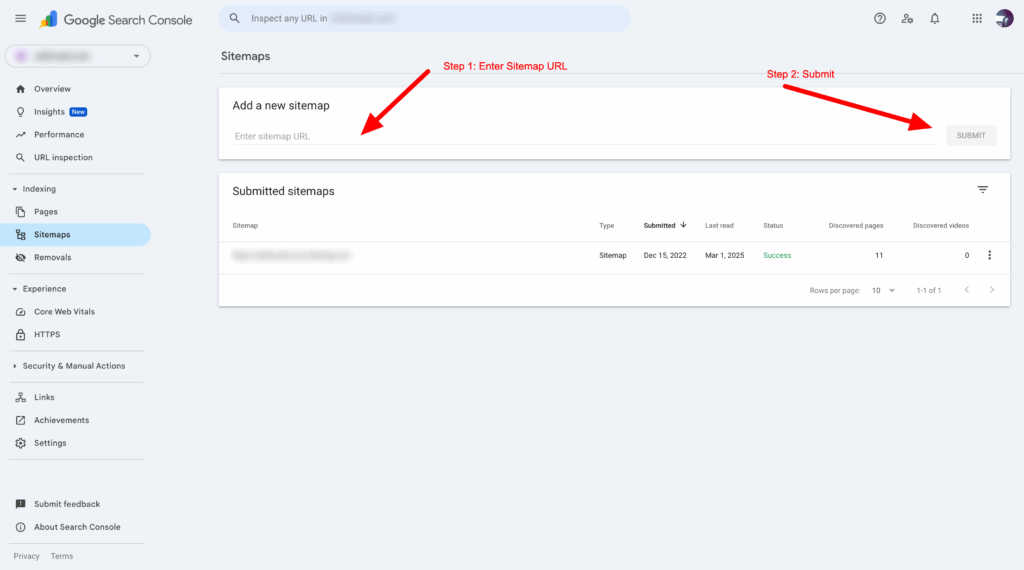
Task: Open notifications bell
Action: [x=935, y=19]
